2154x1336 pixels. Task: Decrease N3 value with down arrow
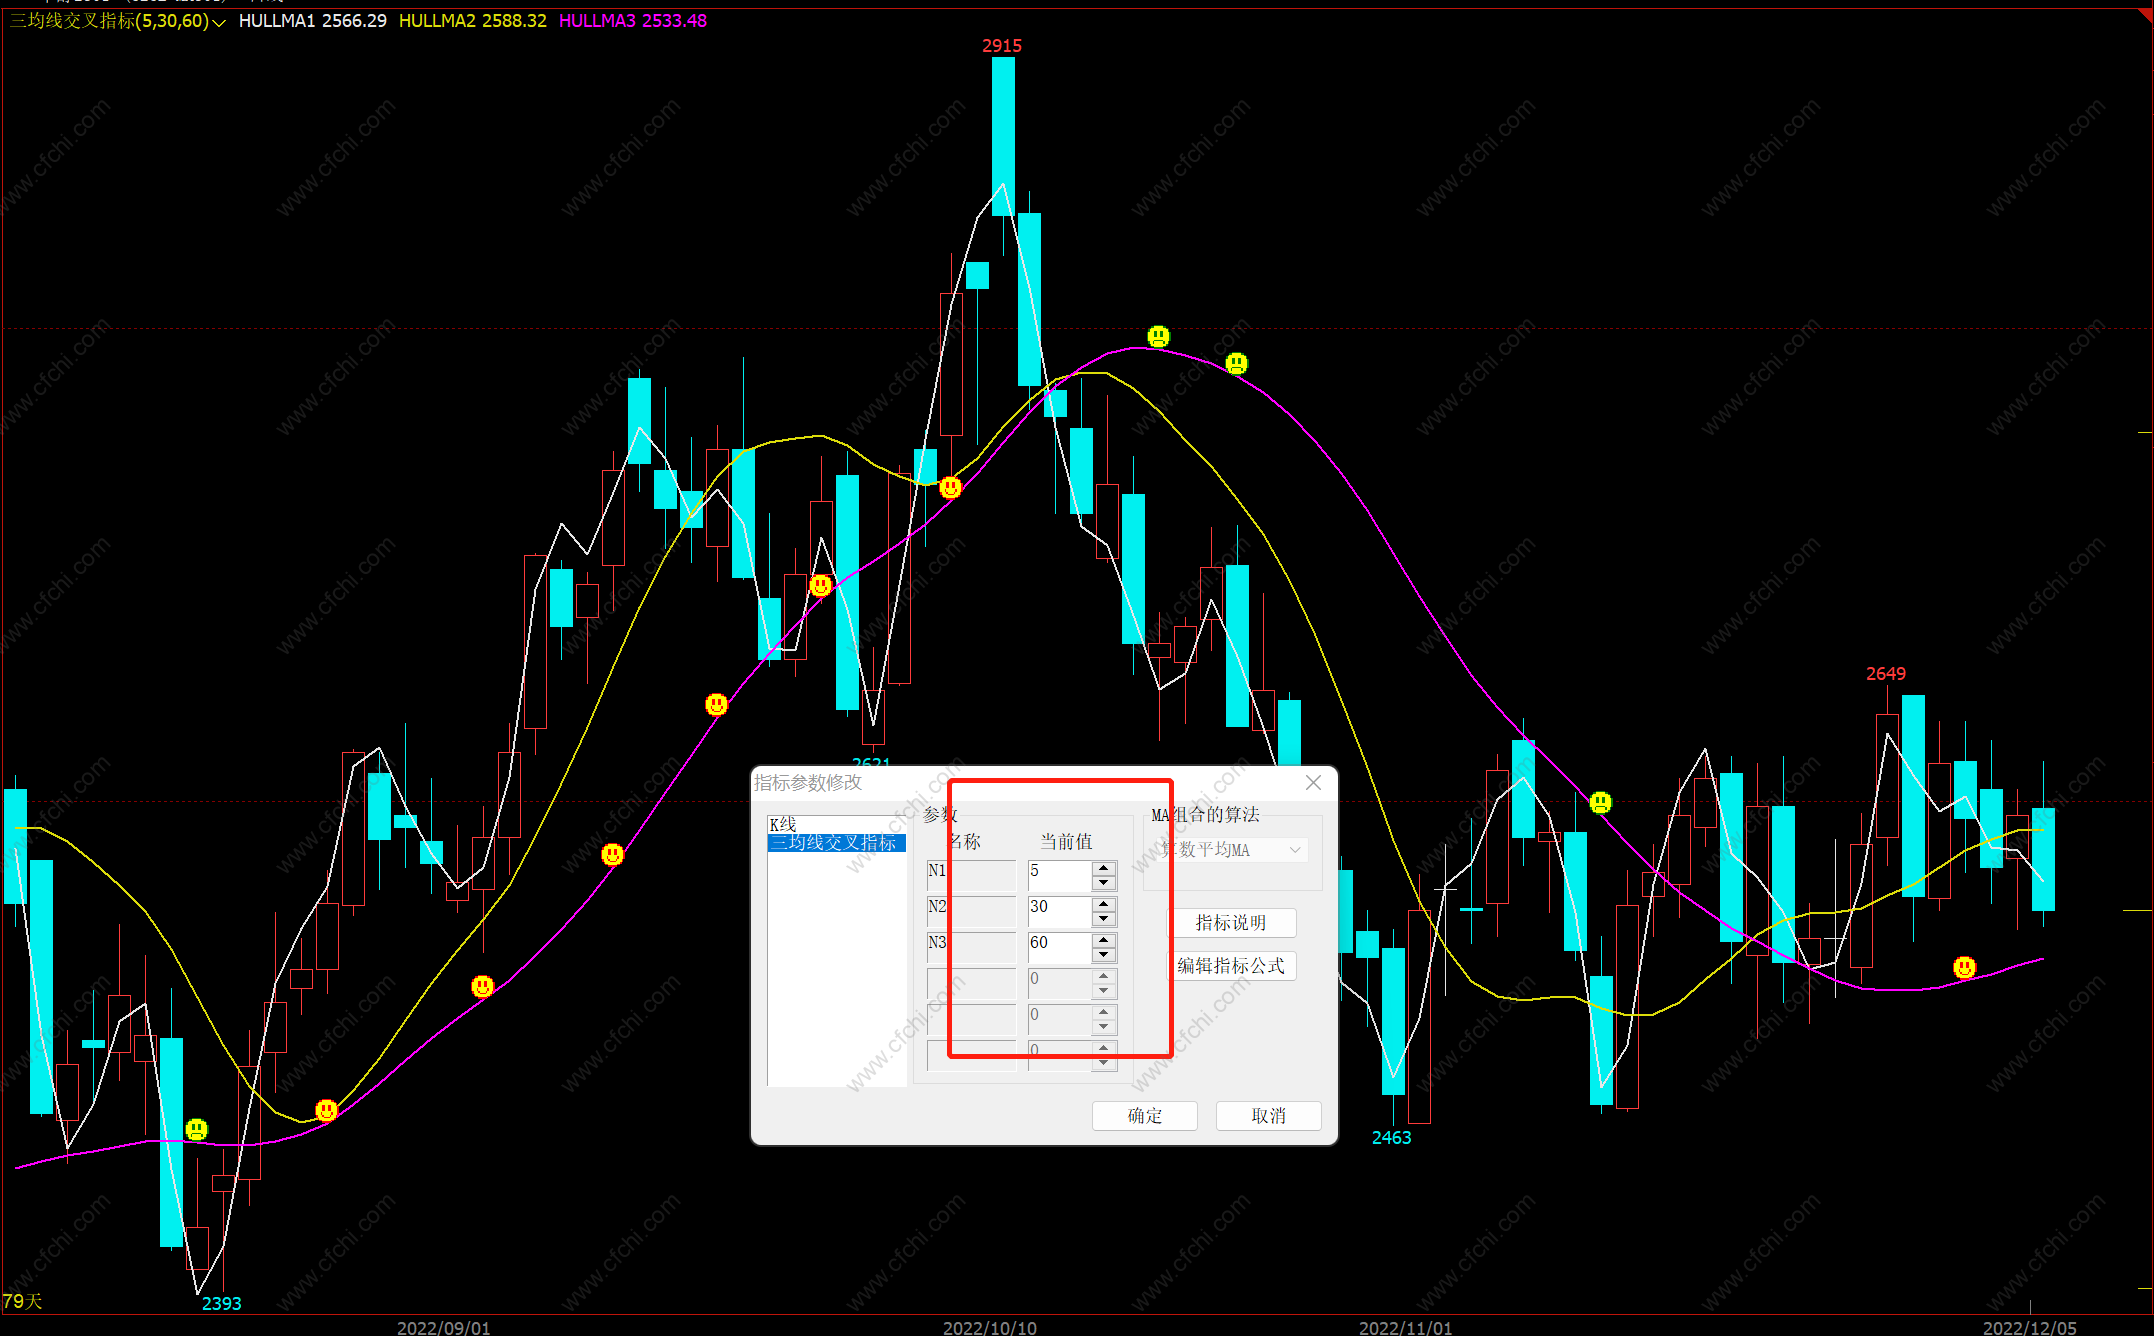click(x=1104, y=955)
